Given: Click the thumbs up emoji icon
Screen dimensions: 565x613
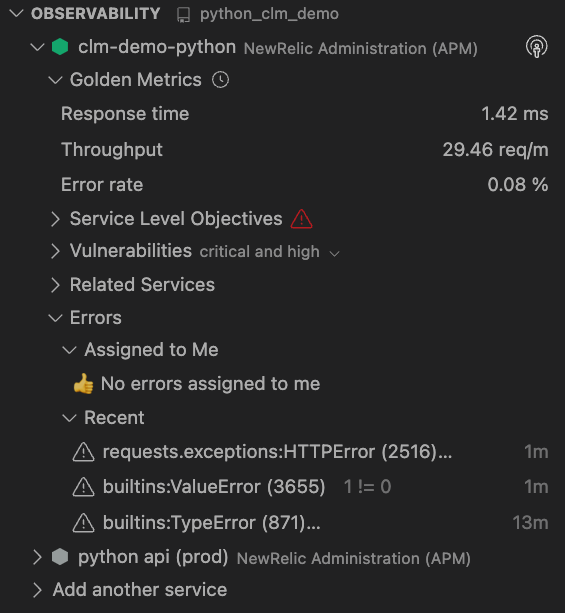Looking at the screenshot, I should click(83, 384).
